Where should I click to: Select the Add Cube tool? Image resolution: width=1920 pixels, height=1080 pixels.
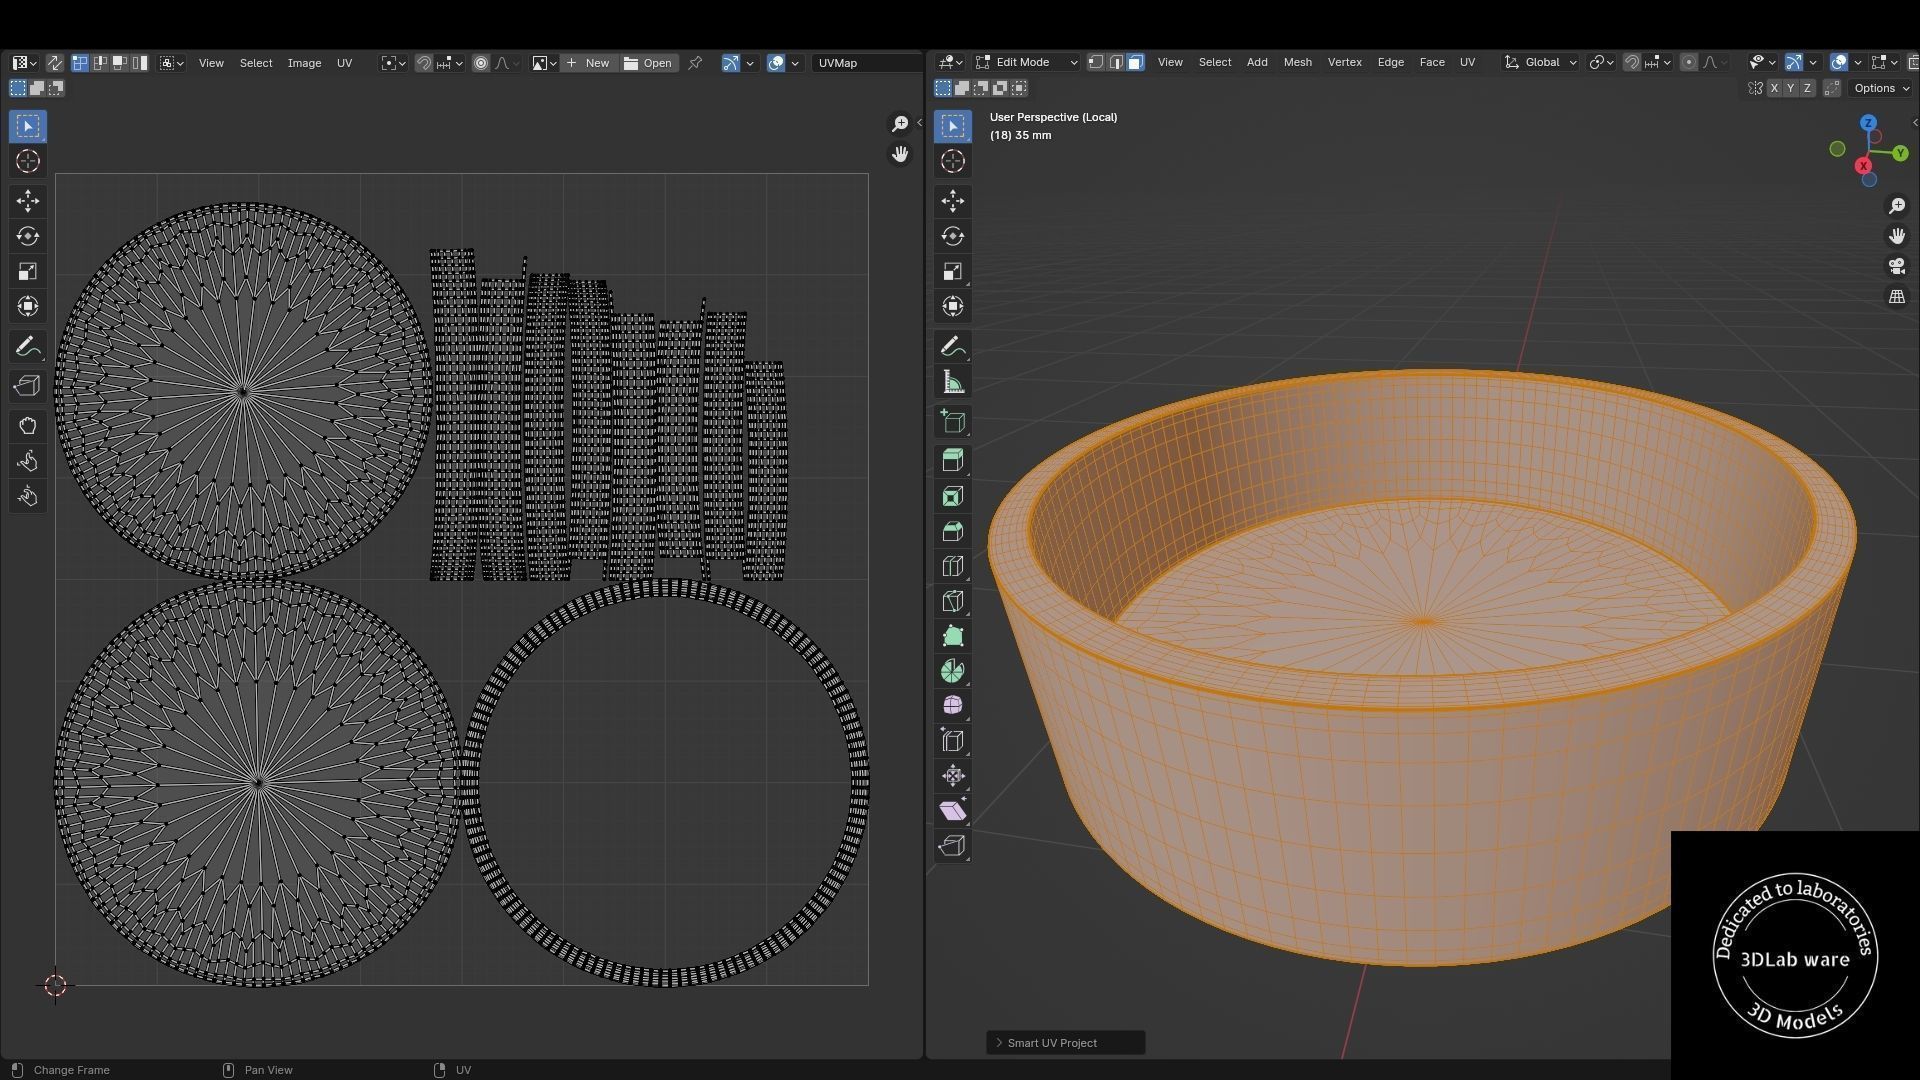tap(952, 421)
